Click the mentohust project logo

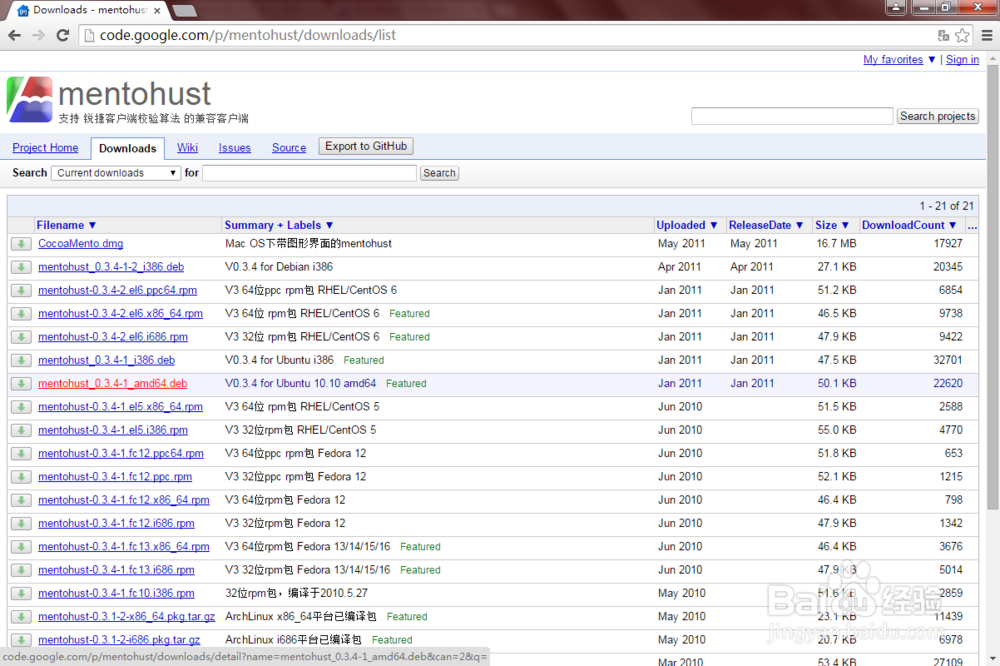pyautogui.click(x=29, y=98)
